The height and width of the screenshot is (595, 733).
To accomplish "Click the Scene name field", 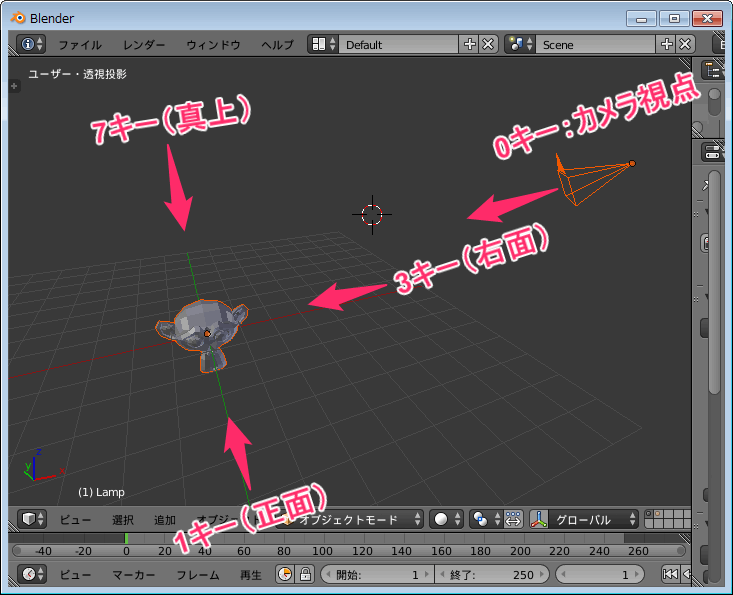I will click(x=596, y=44).
